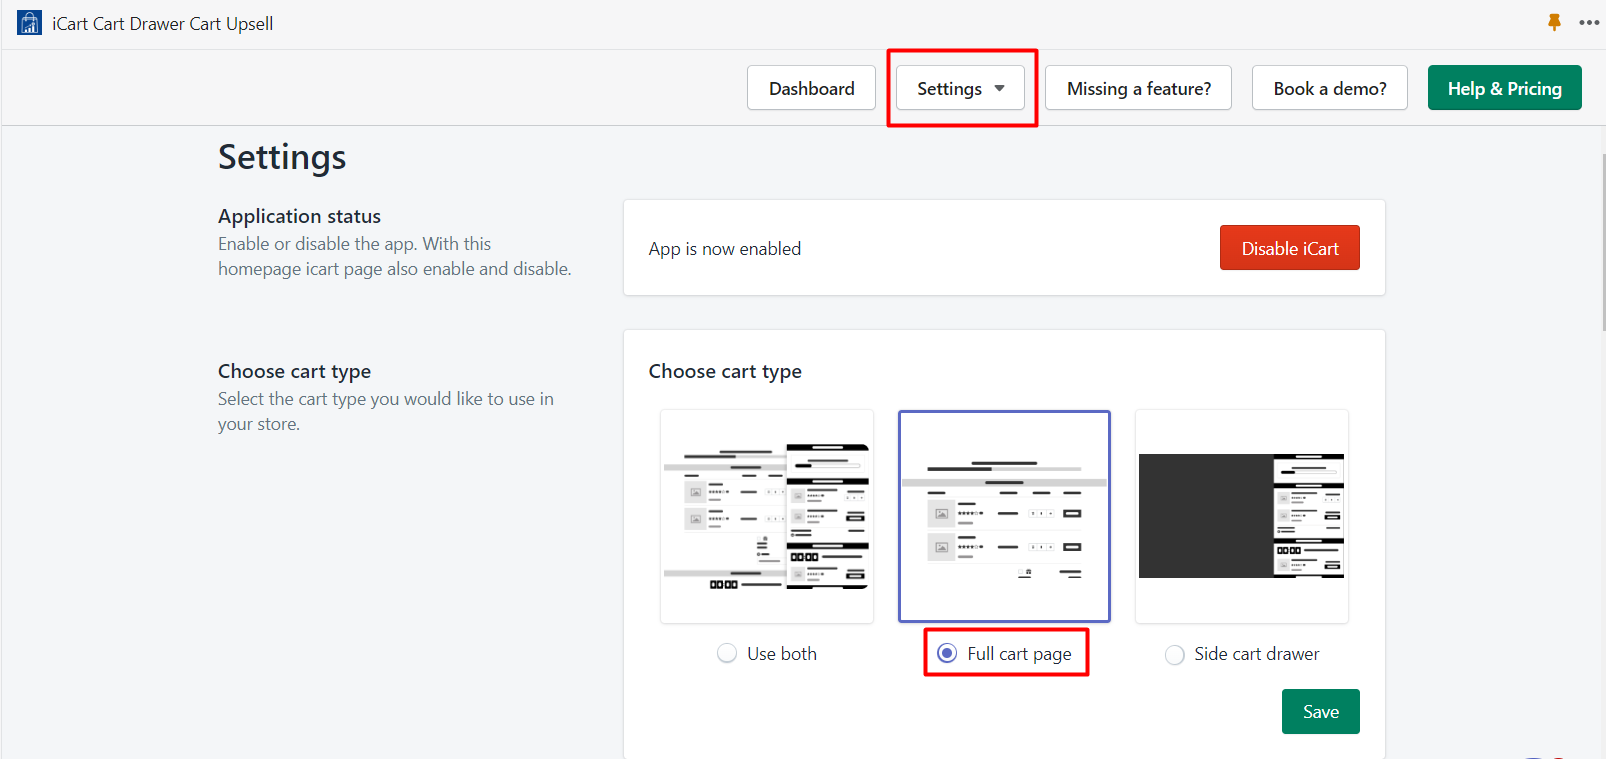This screenshot has width=1606, height=759.
Task: Choose the Side cart drawer radio option
Action: click(1175, 654)
